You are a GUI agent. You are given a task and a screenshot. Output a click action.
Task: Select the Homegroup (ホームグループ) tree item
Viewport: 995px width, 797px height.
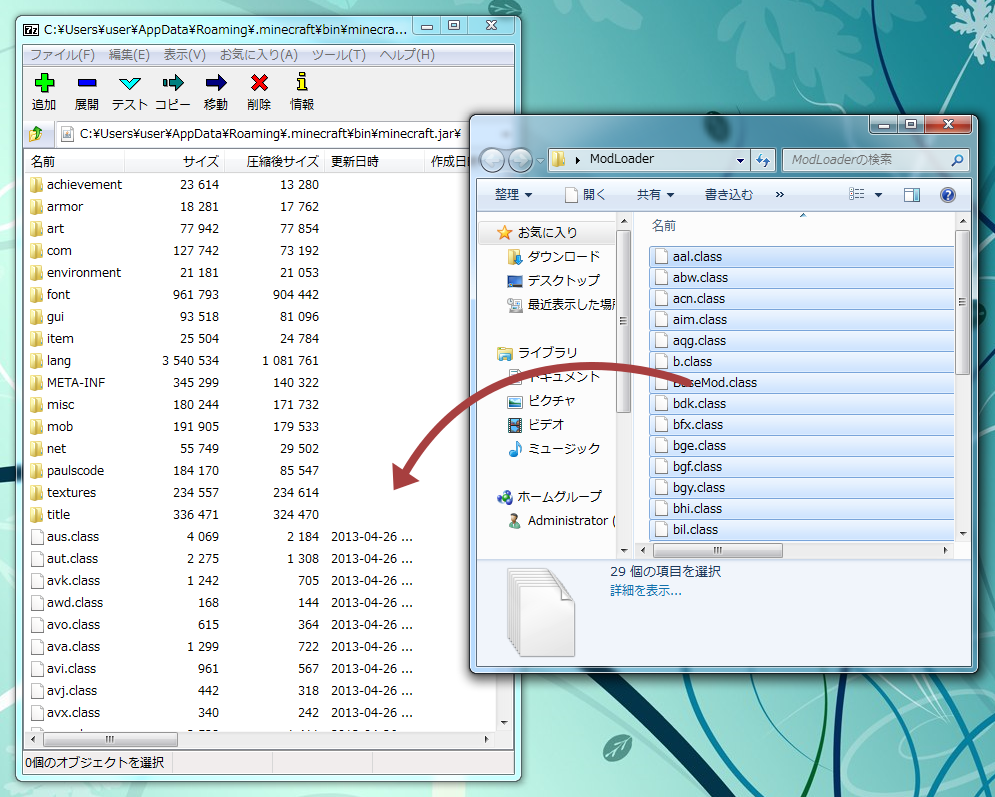550,497
